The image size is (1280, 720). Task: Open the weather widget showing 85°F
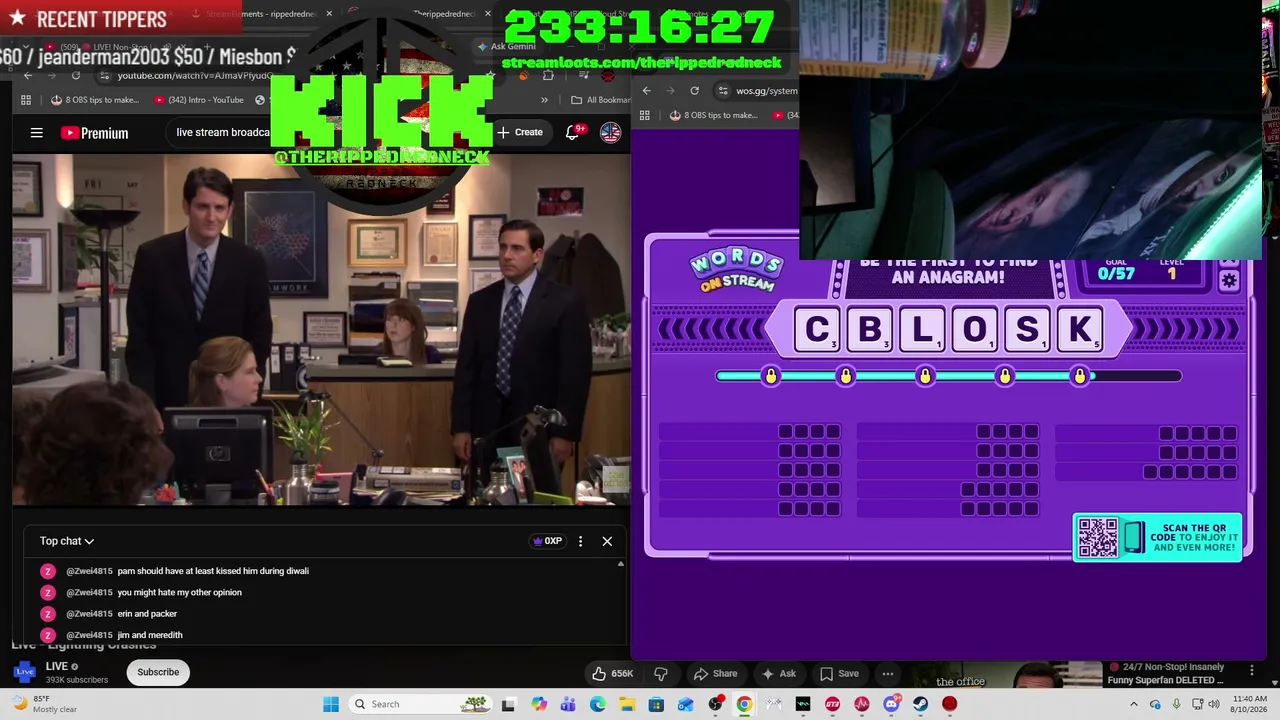(40, 704)
